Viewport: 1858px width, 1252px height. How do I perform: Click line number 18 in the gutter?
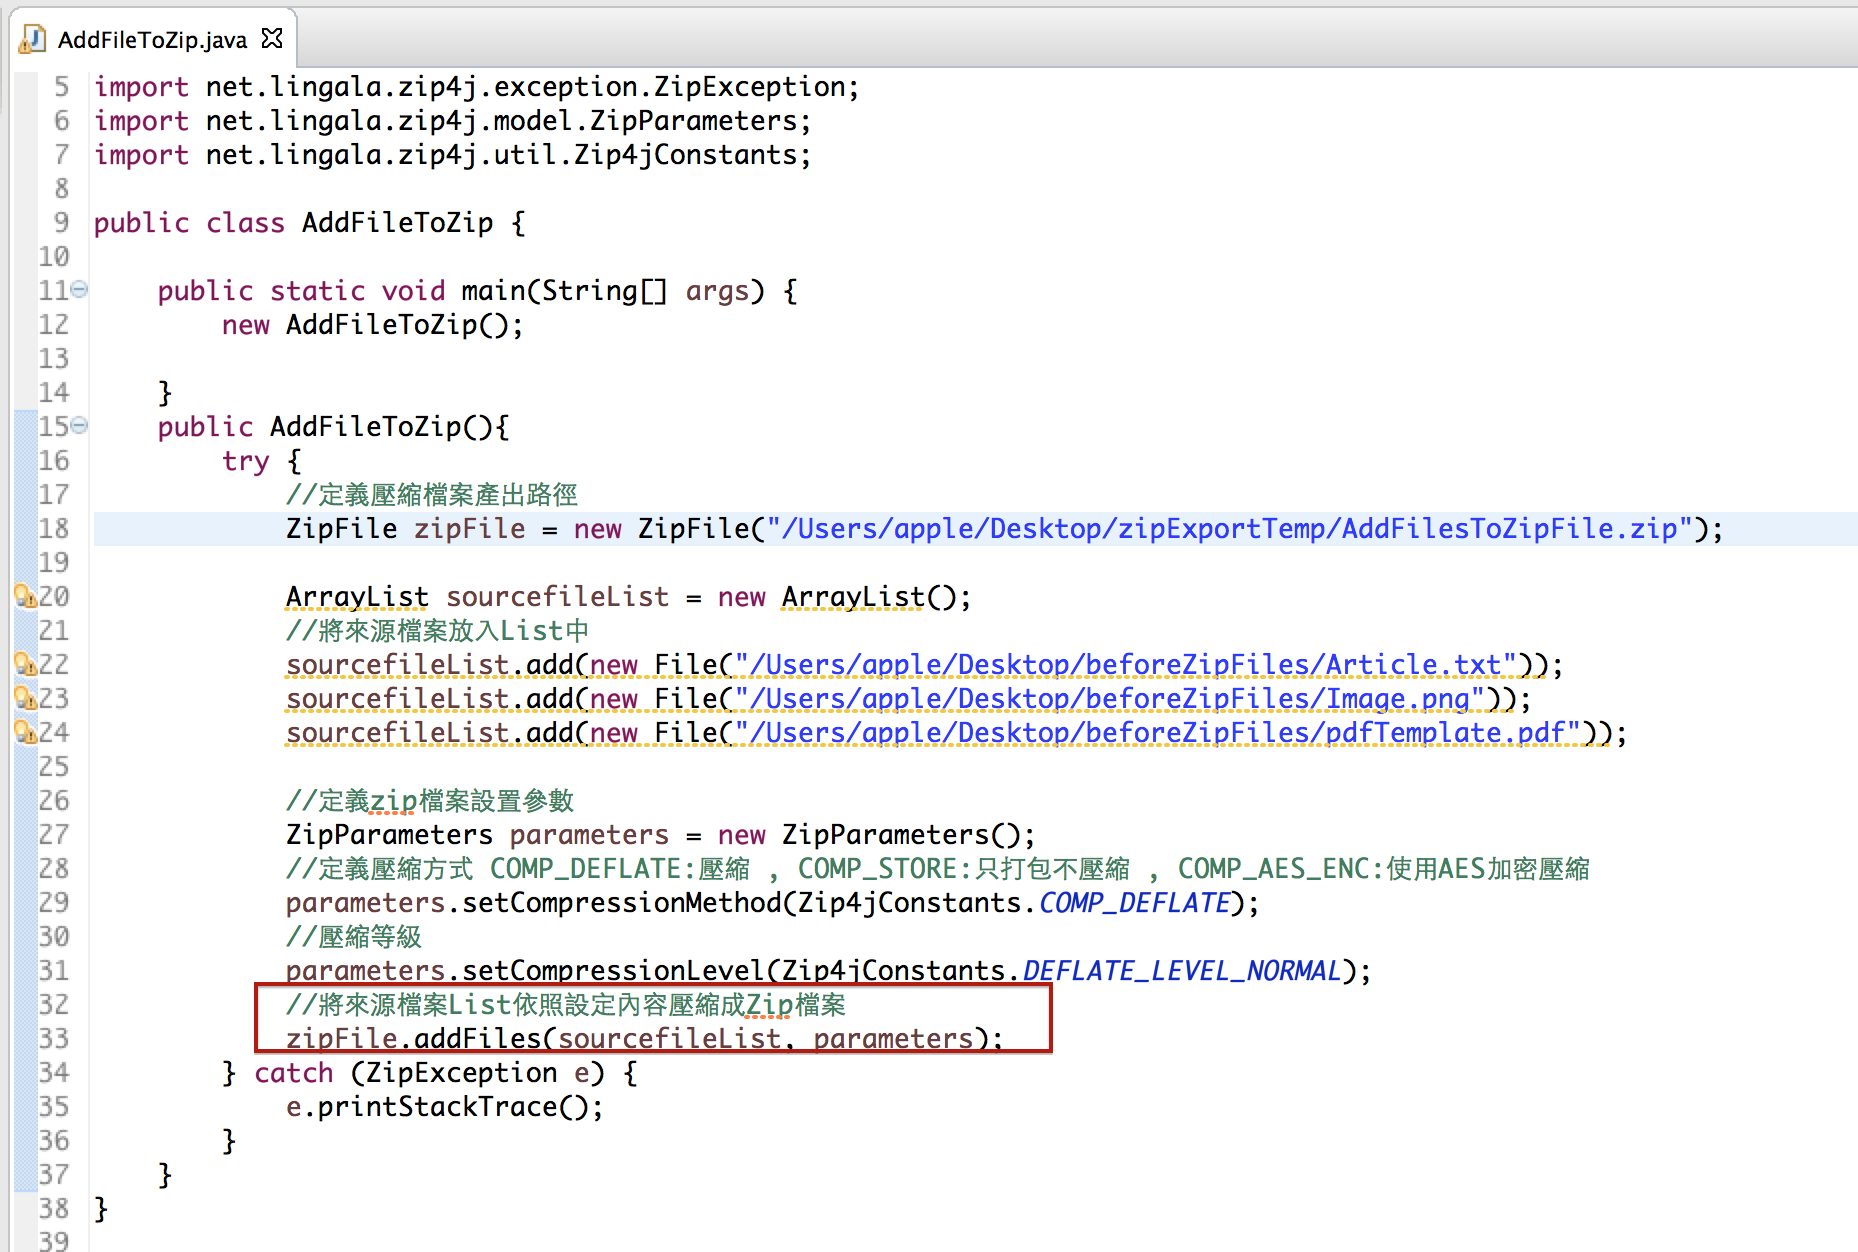(x=54, y=529)
